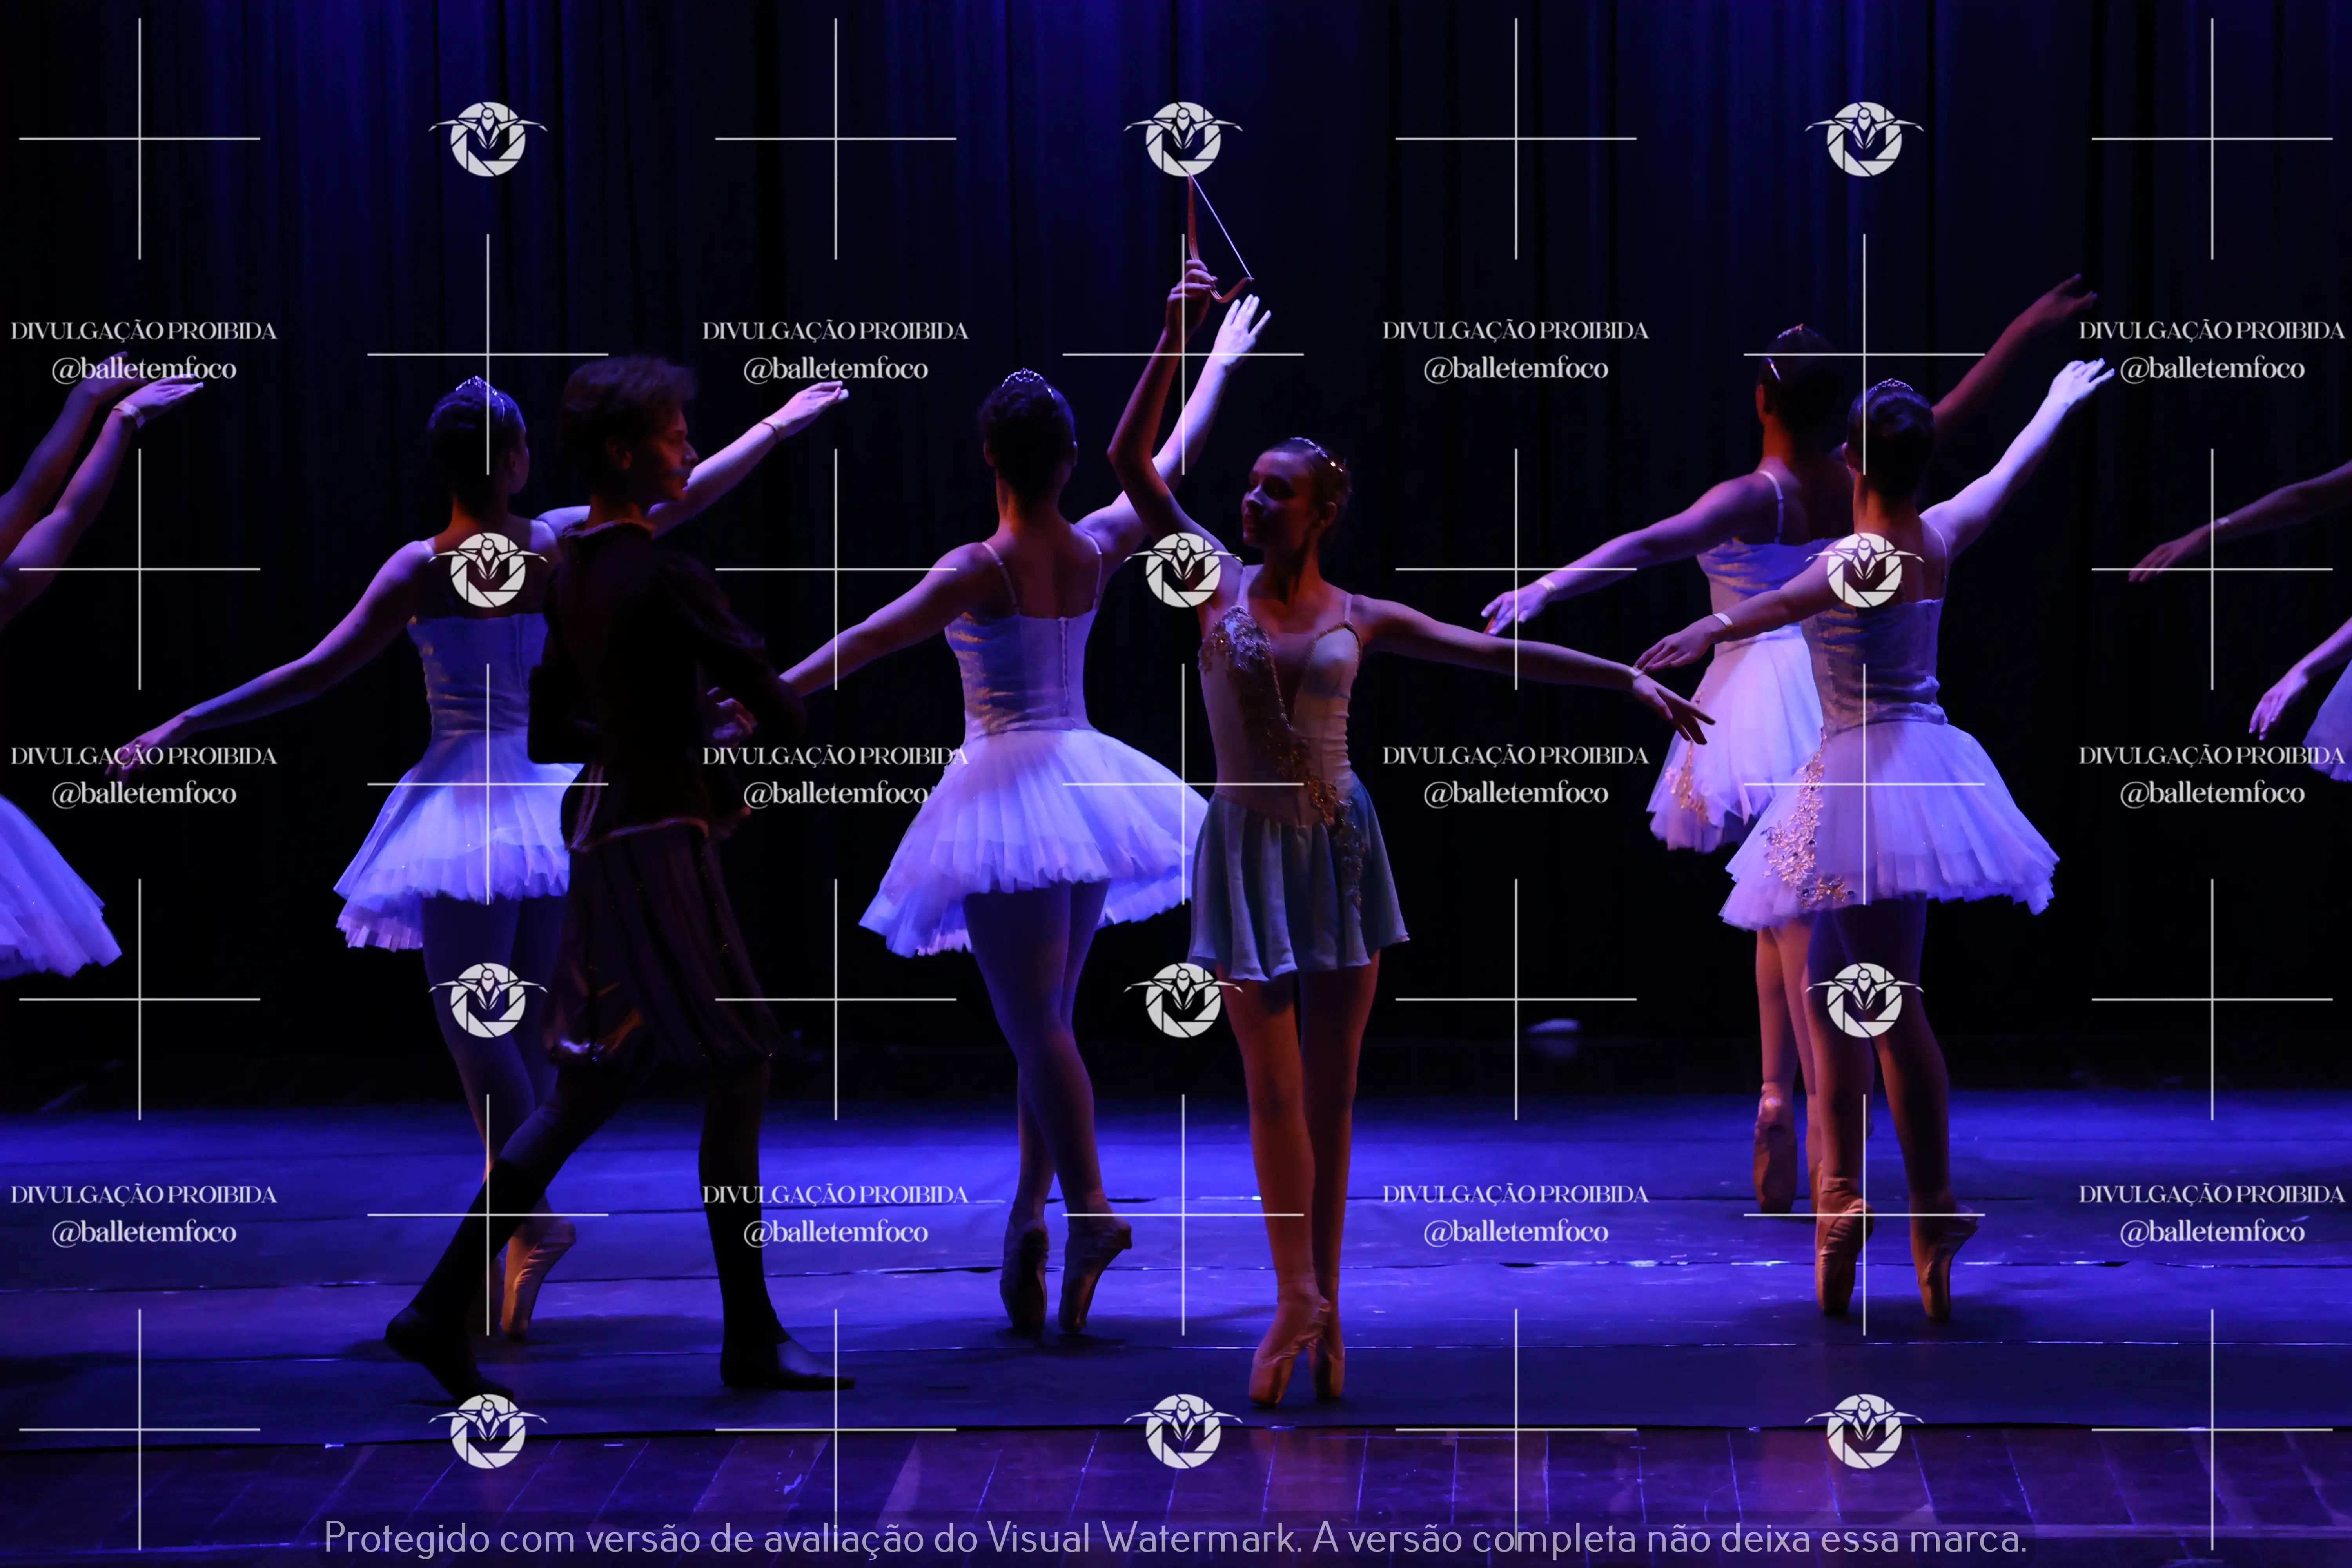
Task: Click the logo on the right ballerina's upper back
Action: pos(1863,569)
